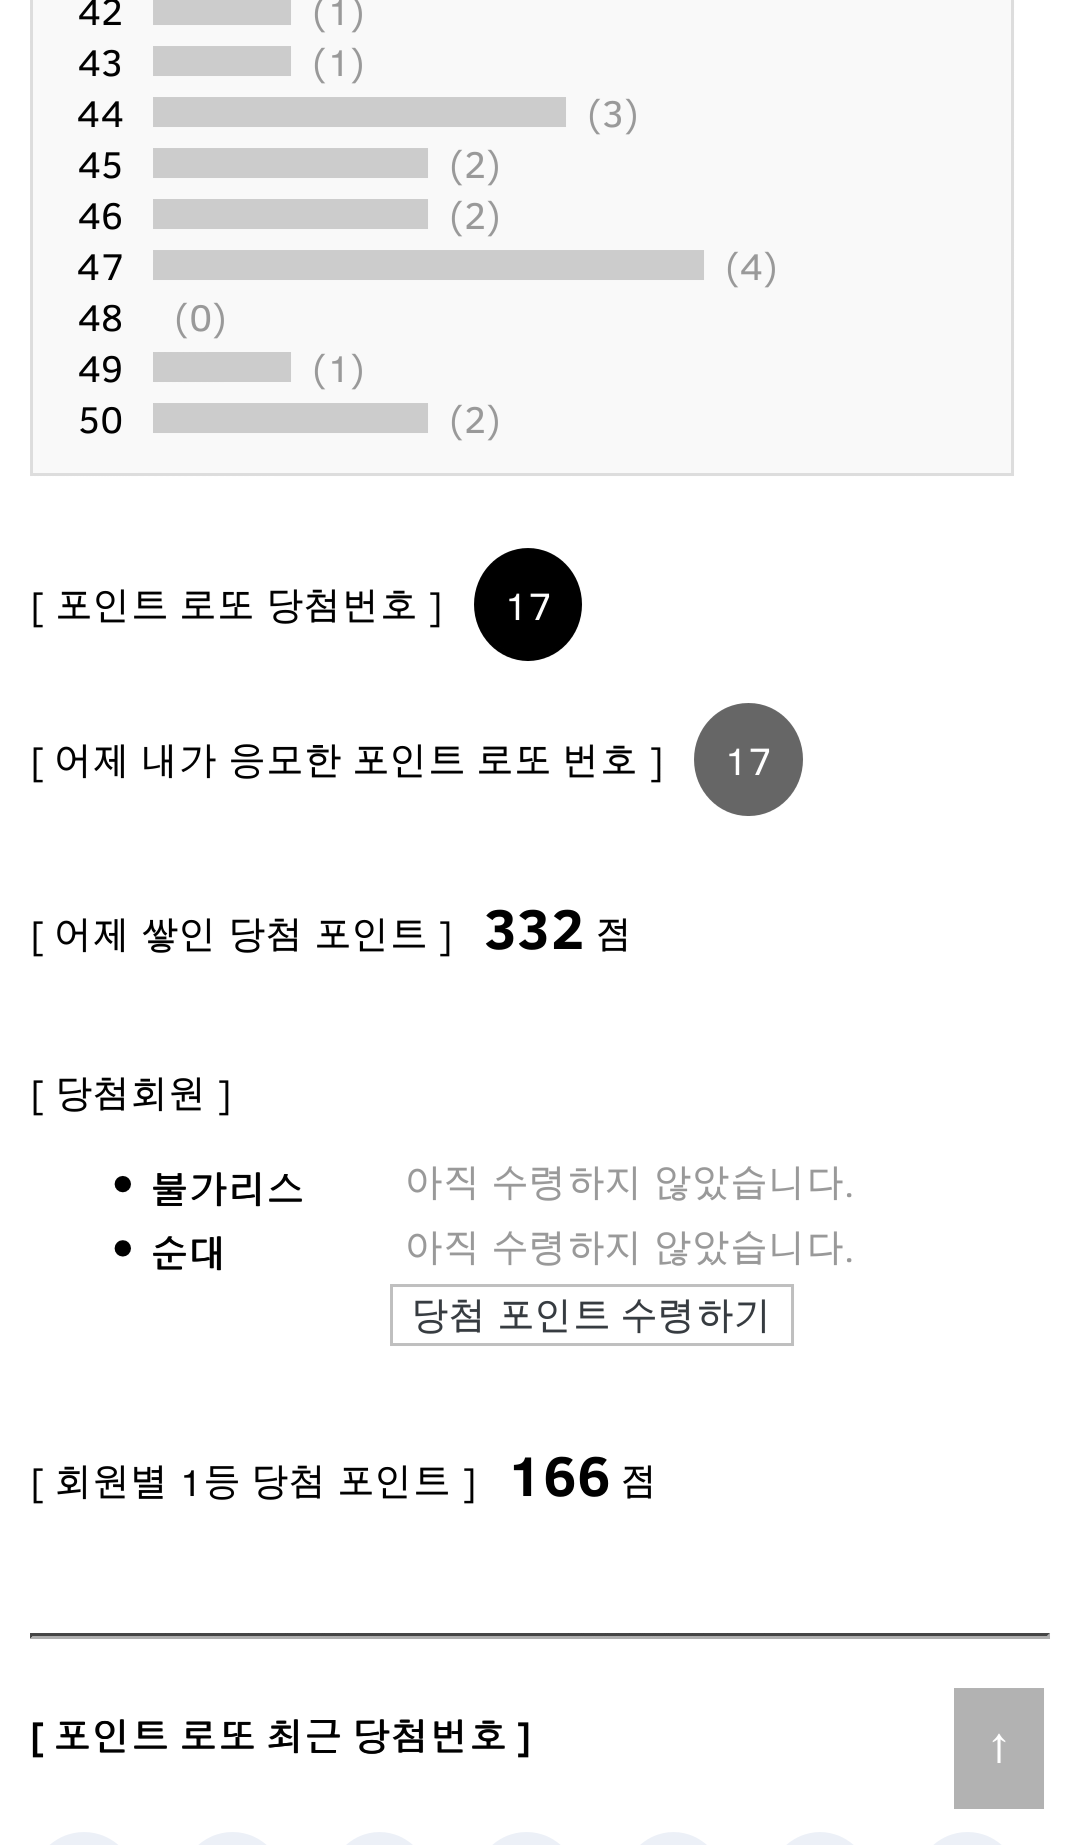Tap the 포인트 로또 최근 당첨번호 heading

coord(281,1736)
